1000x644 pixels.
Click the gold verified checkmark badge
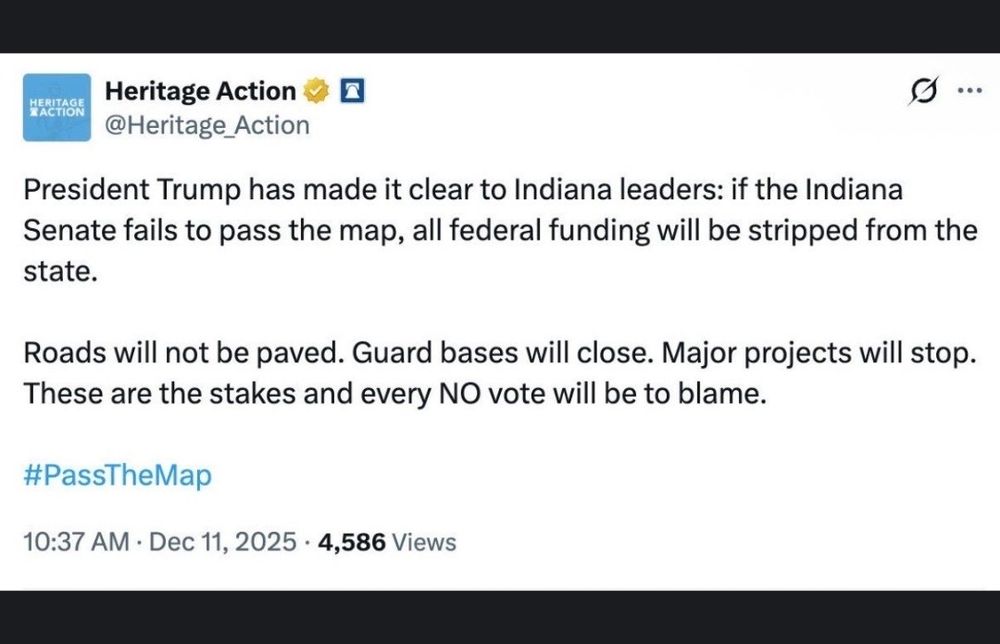pyautogui.click(x=316, y=92)
